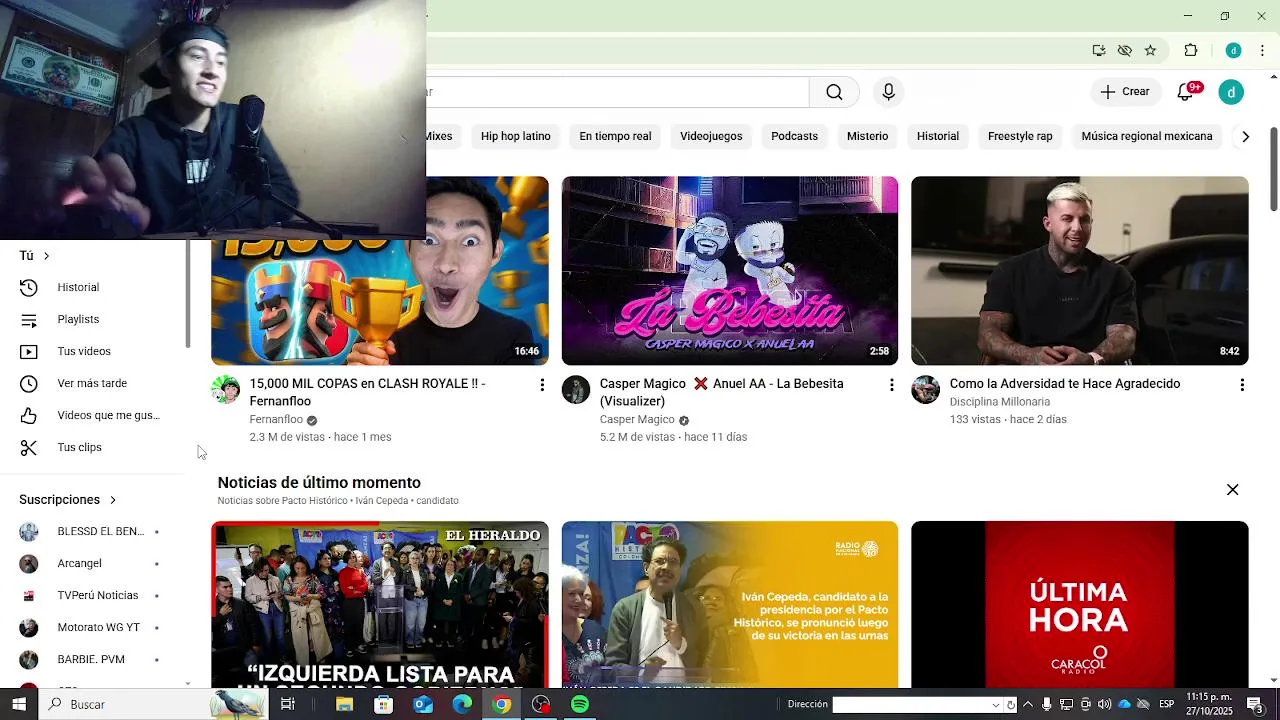The image size is (1280, 720).
Task: Show more category chips with right arrow
Action: click(1245, 136)
